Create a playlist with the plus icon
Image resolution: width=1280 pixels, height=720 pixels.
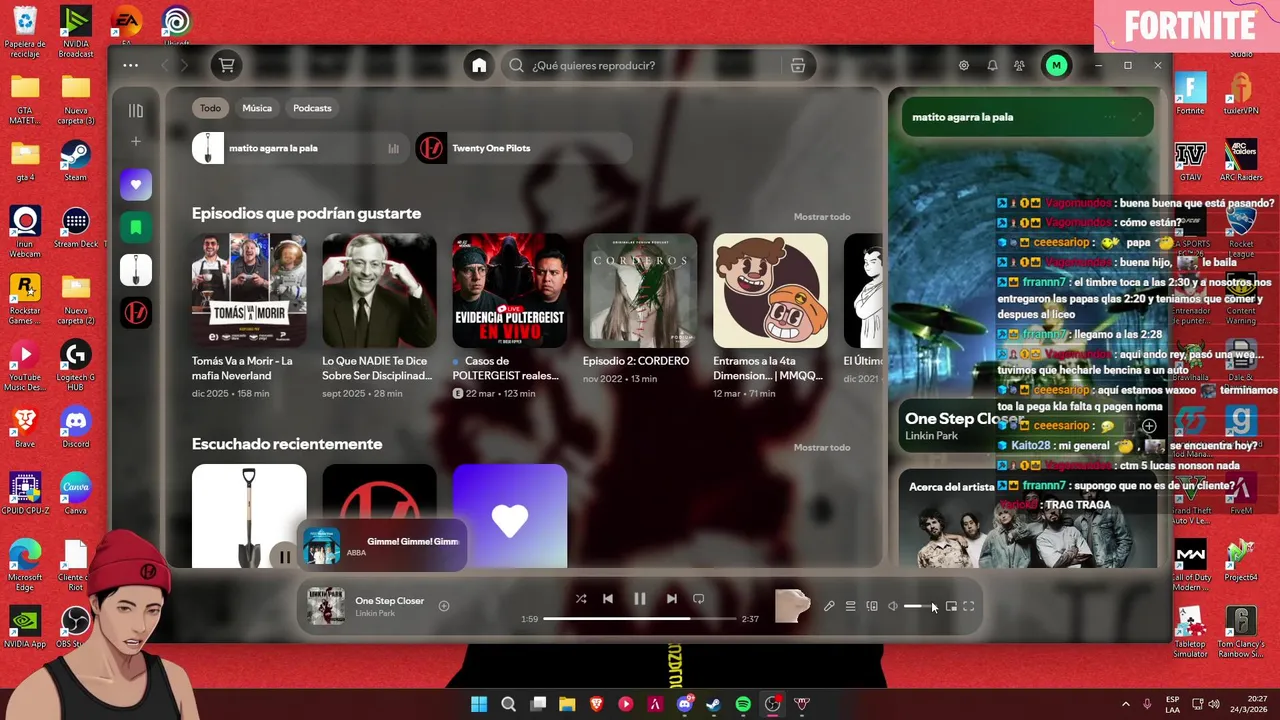136,141
